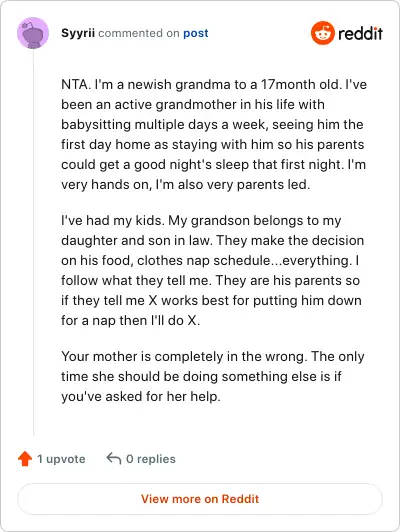The image size is (400, 532).
Task: Open the blue 'post' link
Action: click(196, 33)
